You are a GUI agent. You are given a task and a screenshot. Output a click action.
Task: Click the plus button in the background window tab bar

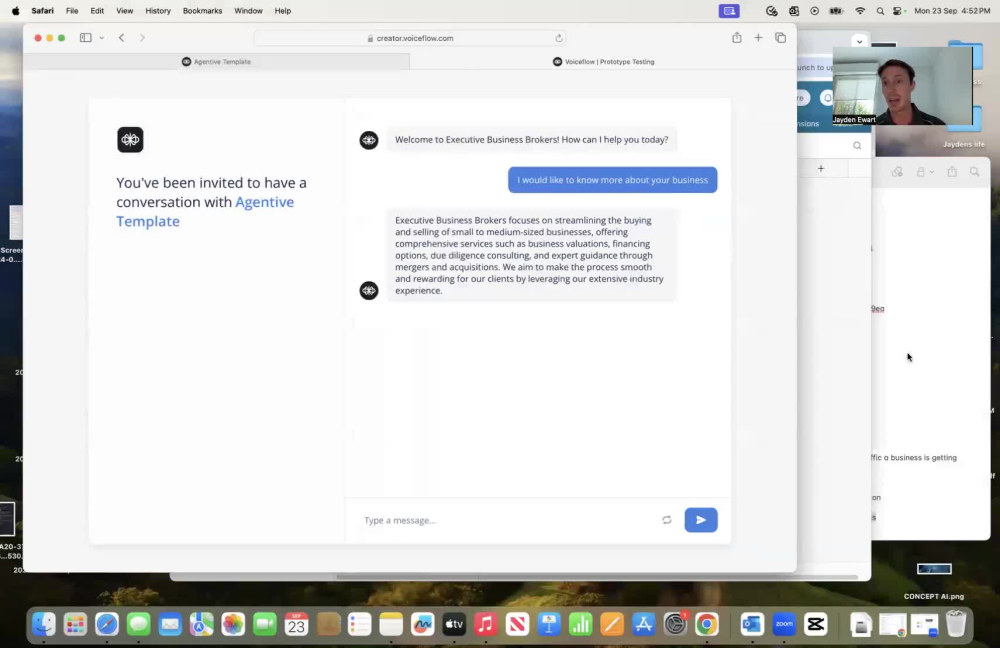point(821,168)
